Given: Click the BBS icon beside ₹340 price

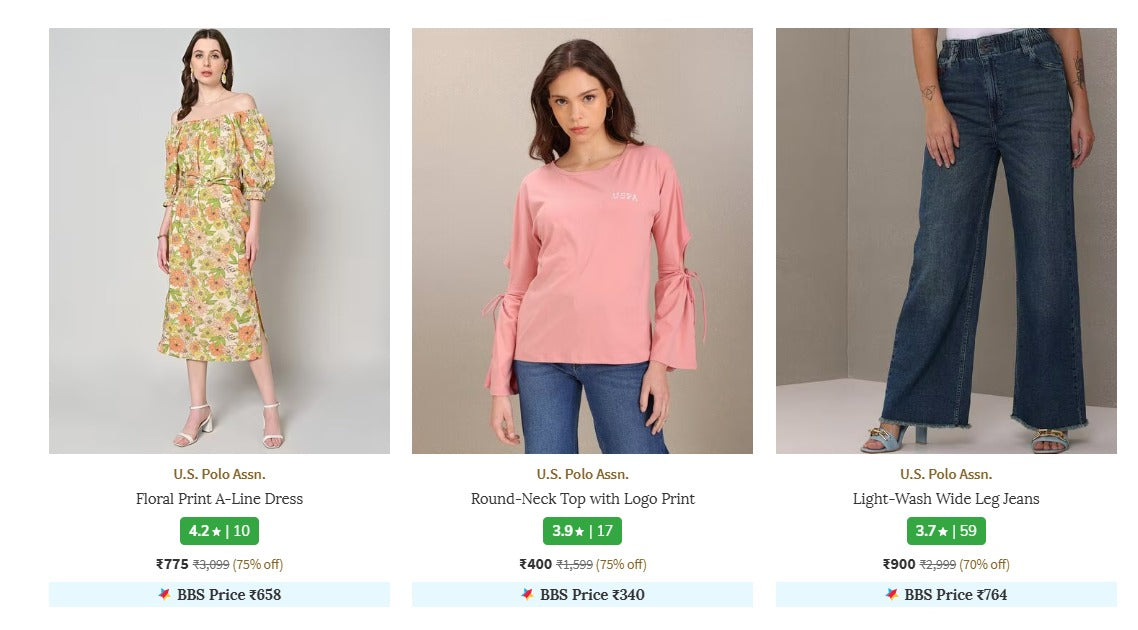Looking at the screenshot, I should pos(527,594).
